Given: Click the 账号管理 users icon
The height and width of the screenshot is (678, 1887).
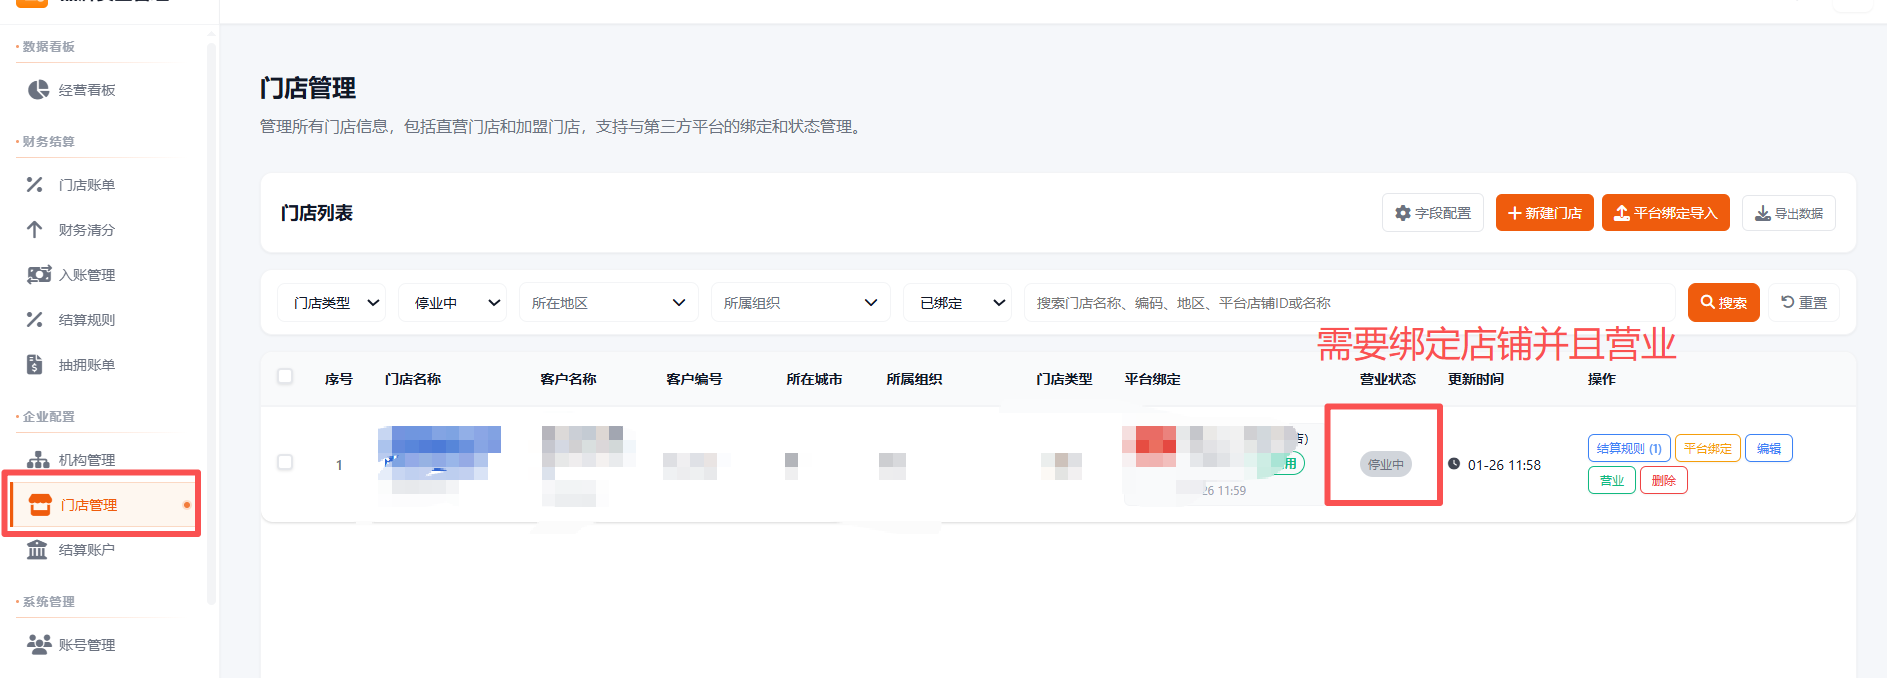Looking at the screenshot, I should click(39, 645).
